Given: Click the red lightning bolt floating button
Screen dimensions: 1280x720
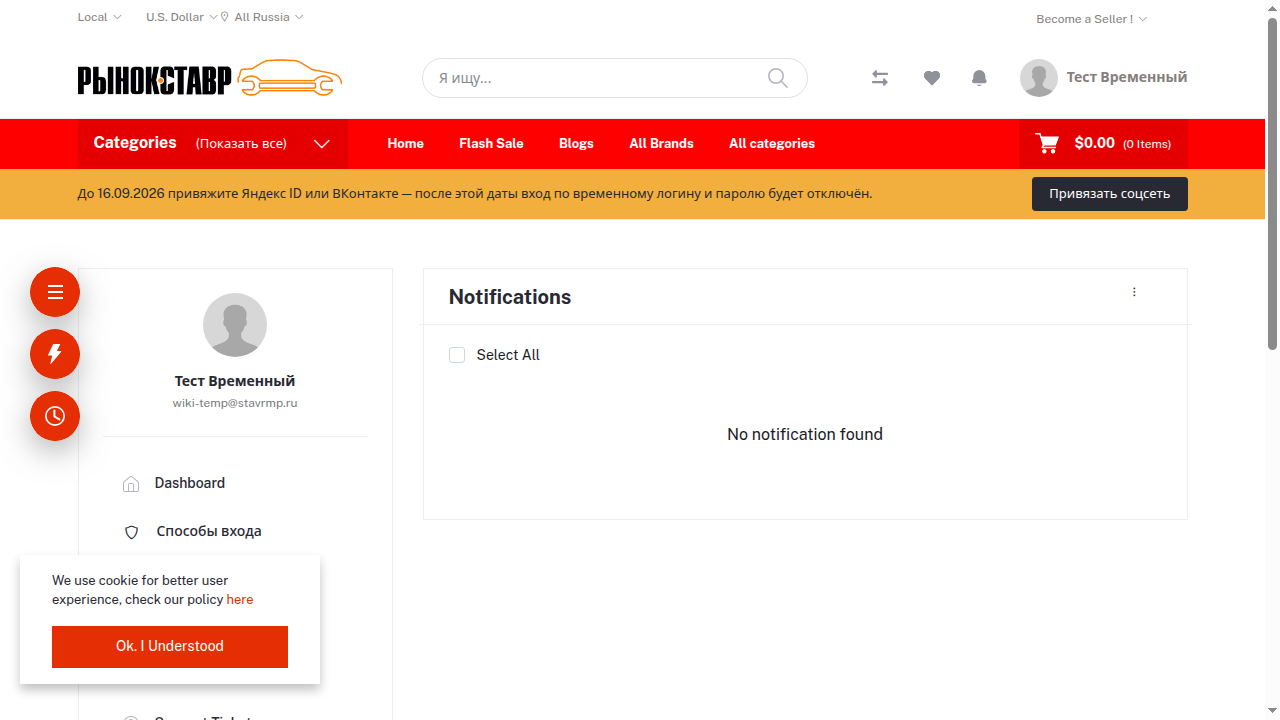Looking at the screenshot, I should tap(55, 354).
